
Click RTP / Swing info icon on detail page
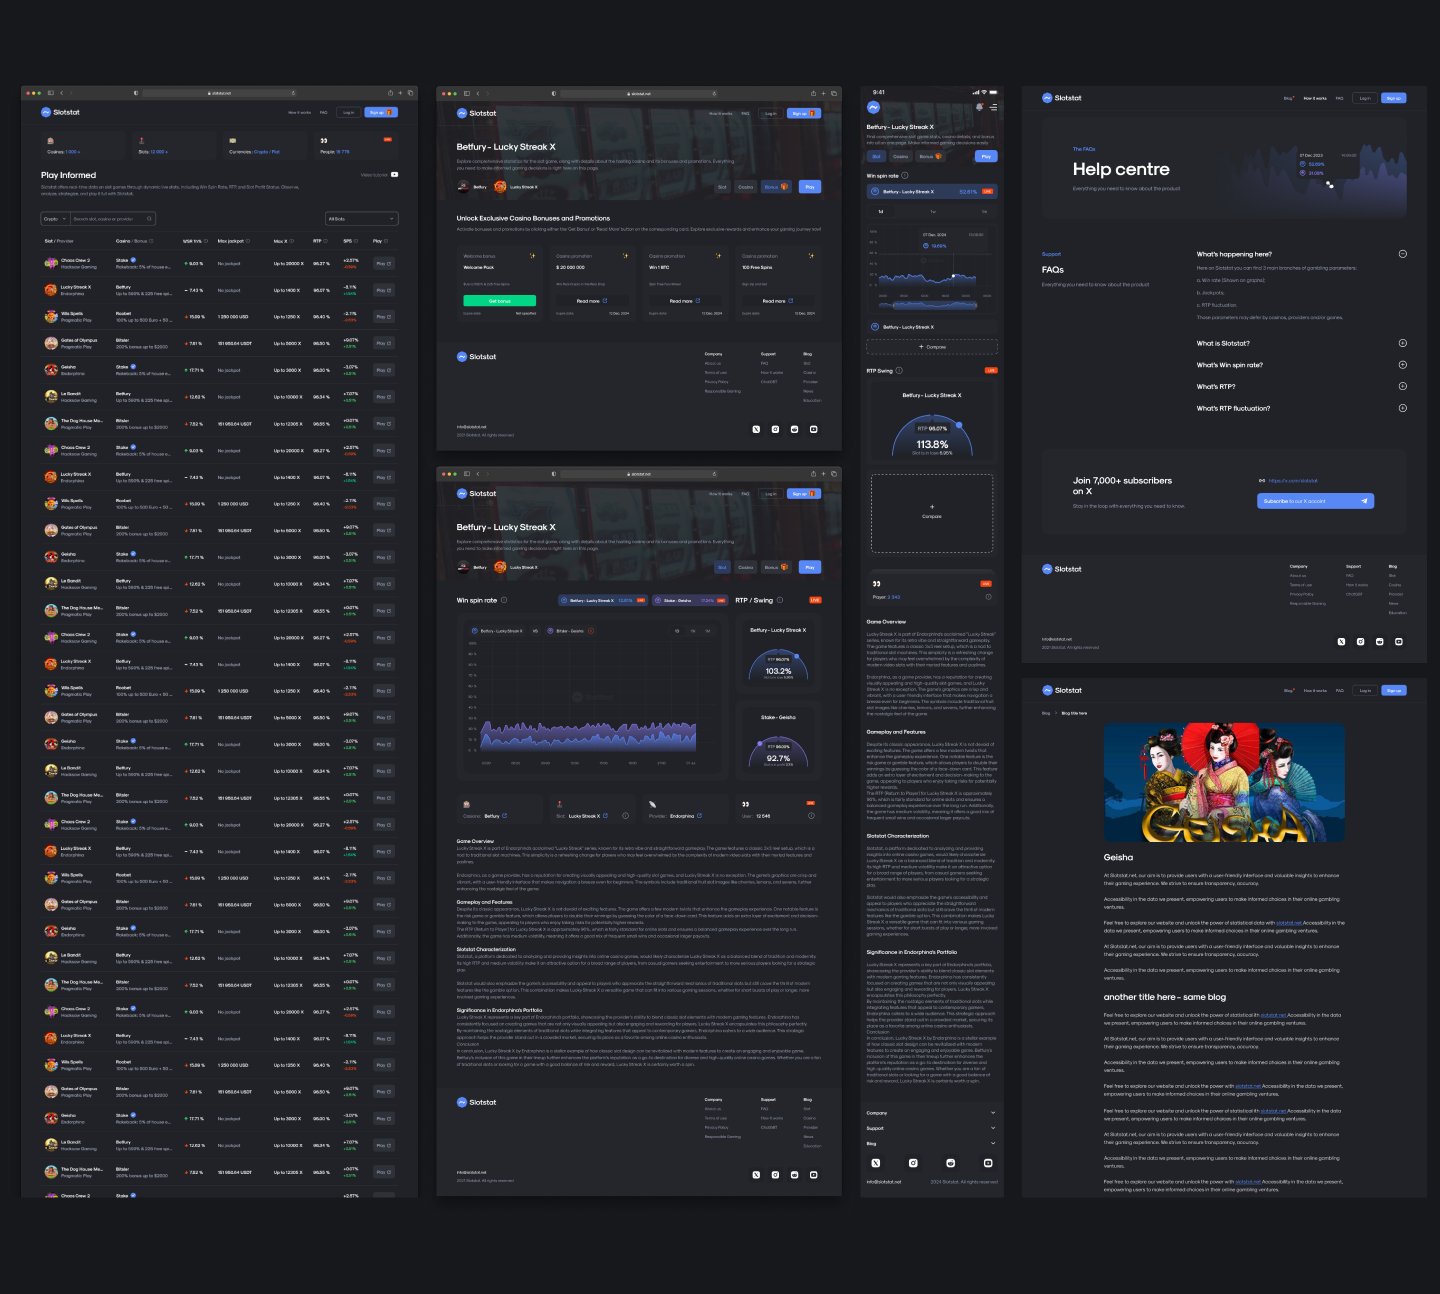pyautogui.click(x=780, y=600)
